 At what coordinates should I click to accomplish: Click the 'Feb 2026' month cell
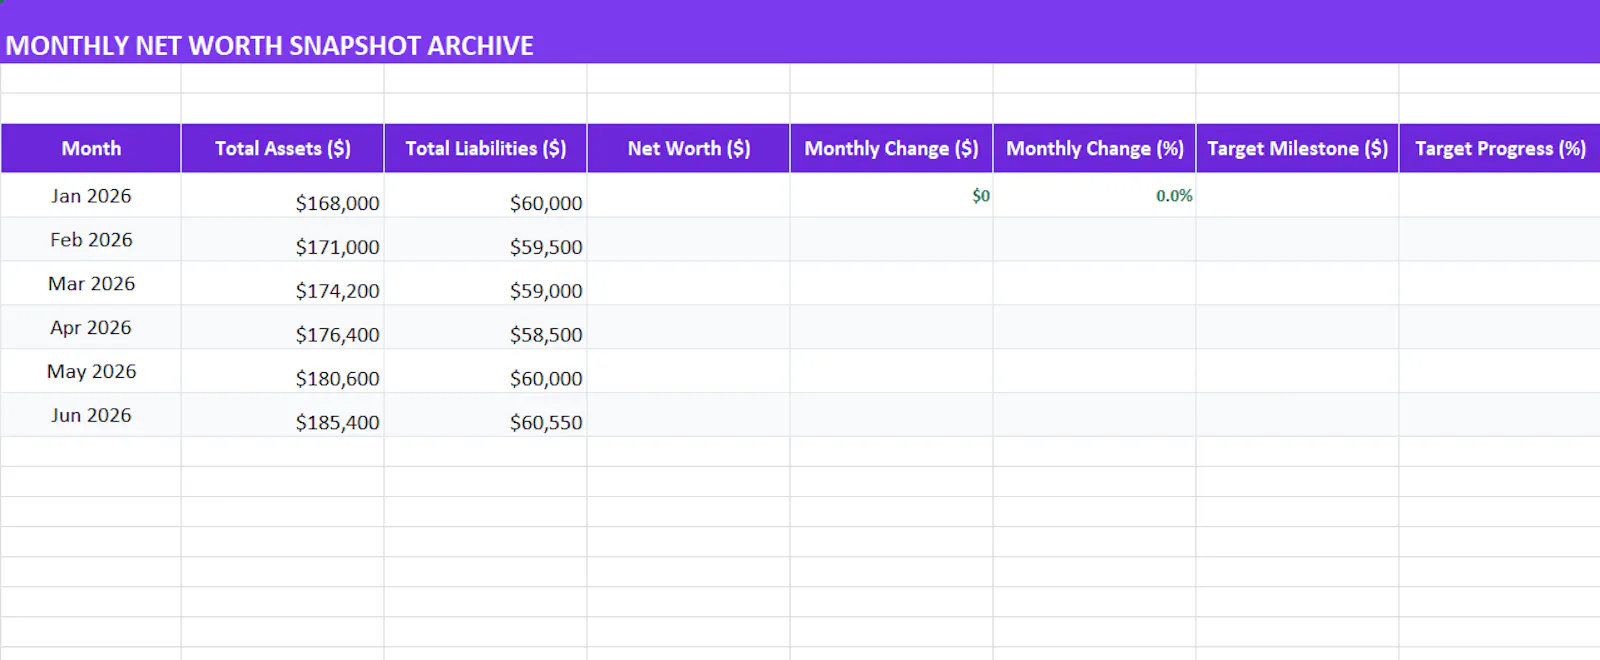(91, 240)
